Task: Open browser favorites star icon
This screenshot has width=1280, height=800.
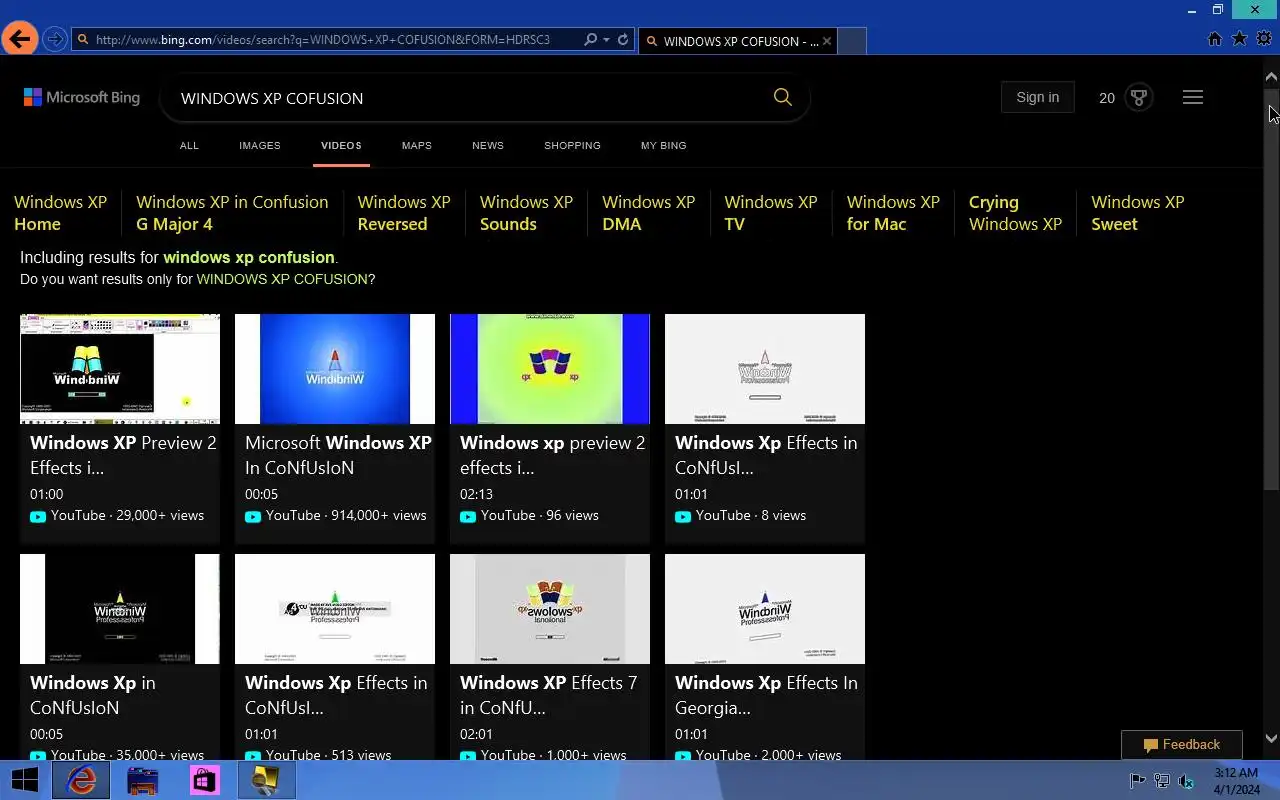Action: [x=1239, y=39]
